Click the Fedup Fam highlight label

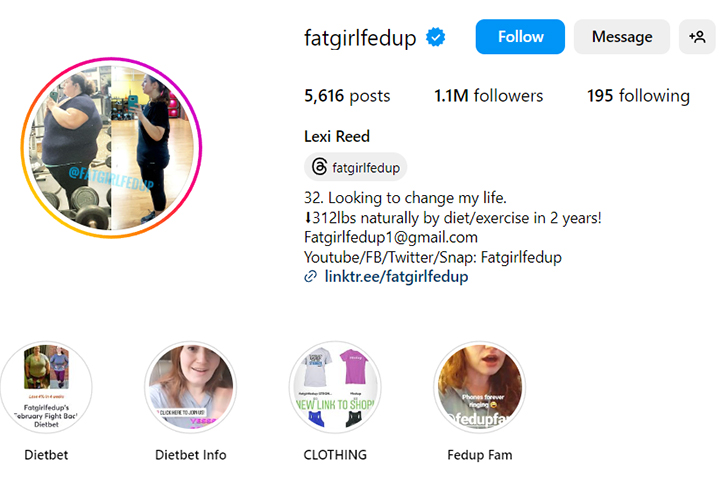[x=480, y=455]
